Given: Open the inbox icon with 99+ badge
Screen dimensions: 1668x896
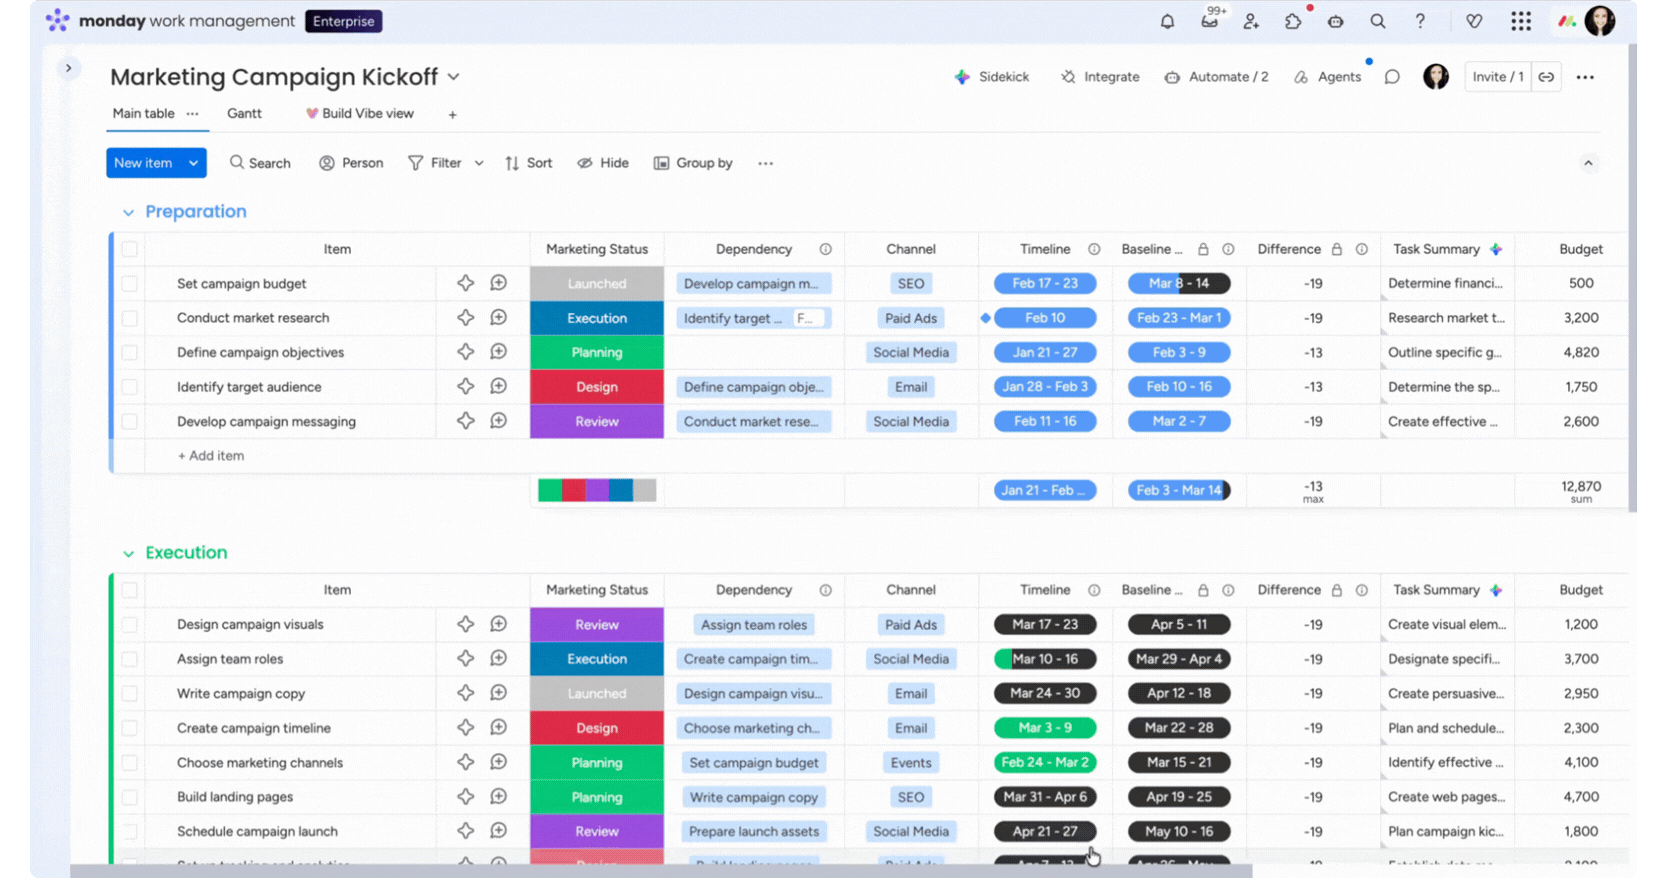Looking at the screenshot, I should point(1210,21).
